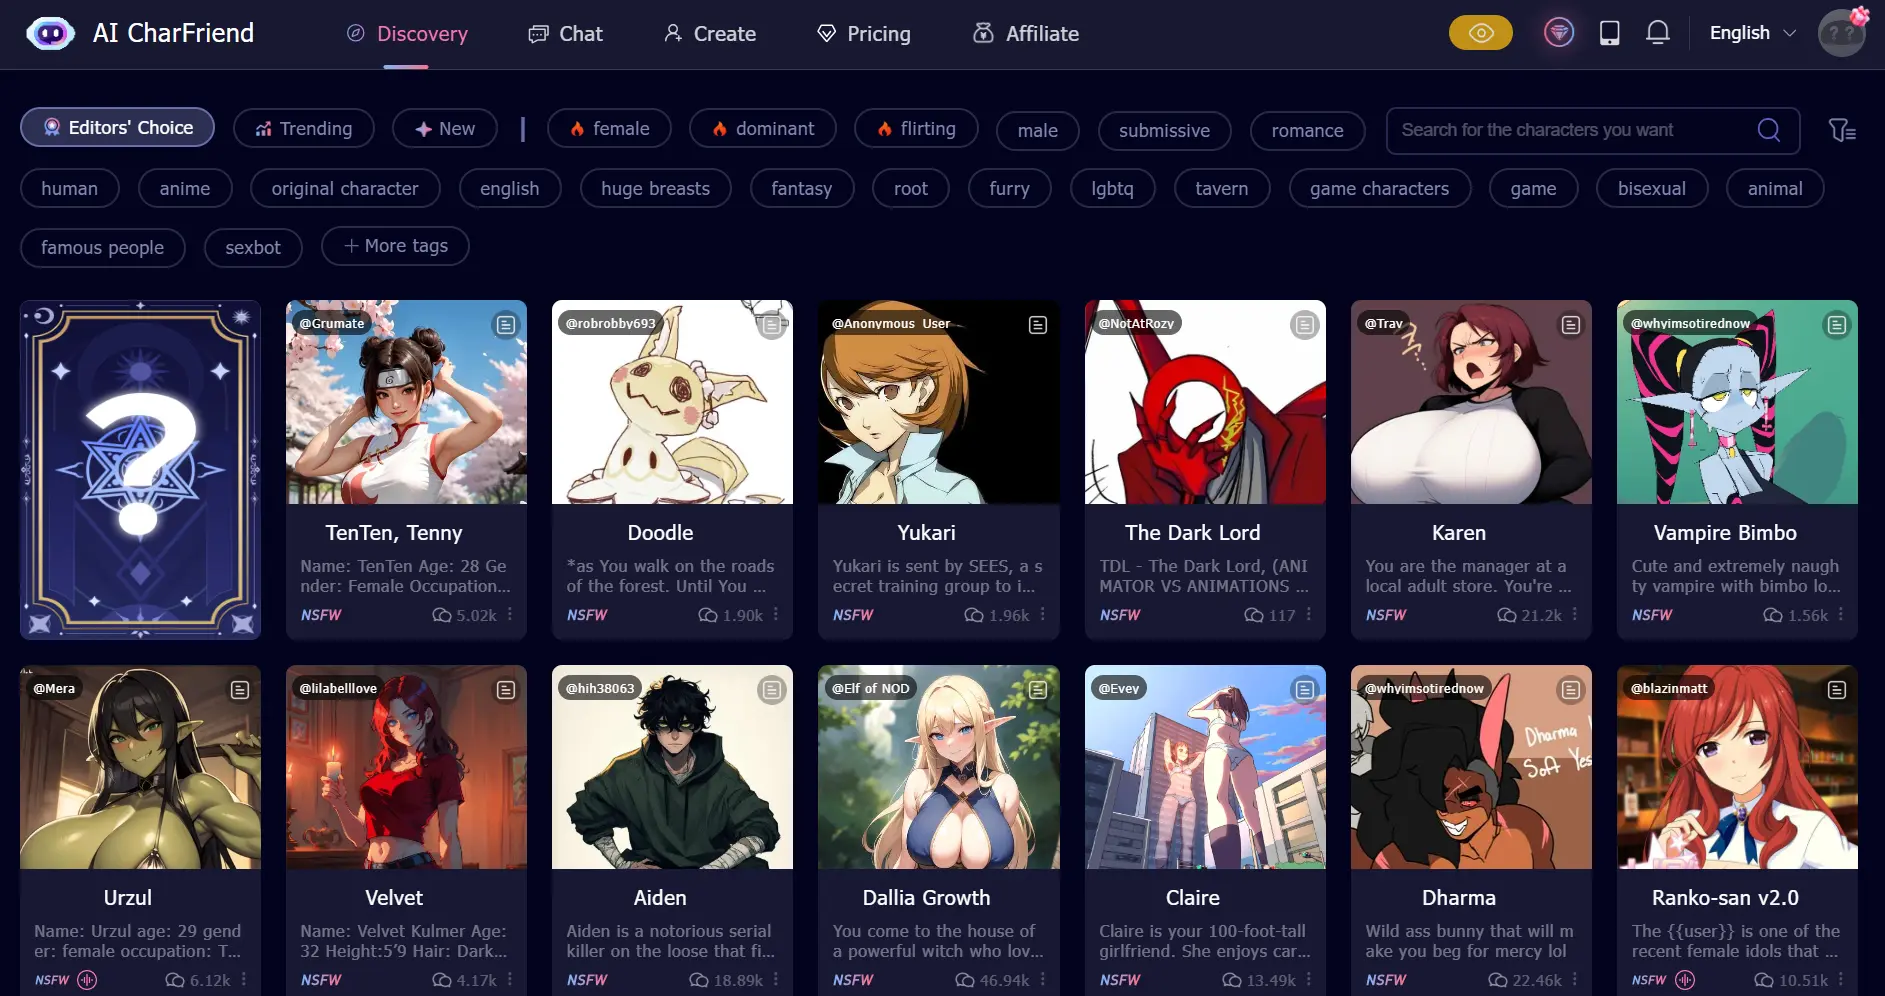
Task: Go to the Discovery tab
Action: pyautogui.click(x=406, y=34)
